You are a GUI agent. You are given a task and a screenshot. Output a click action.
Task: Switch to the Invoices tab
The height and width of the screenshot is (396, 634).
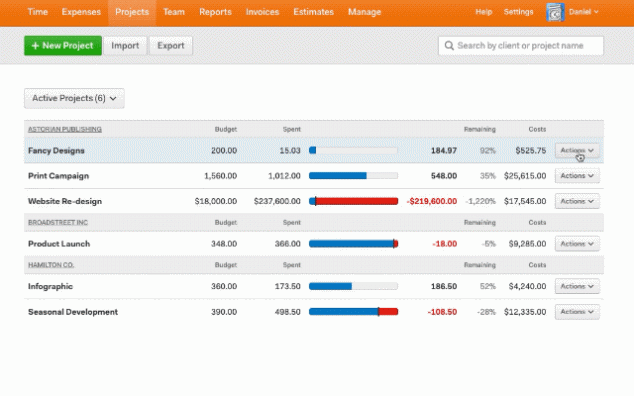[x=262, y=12]
